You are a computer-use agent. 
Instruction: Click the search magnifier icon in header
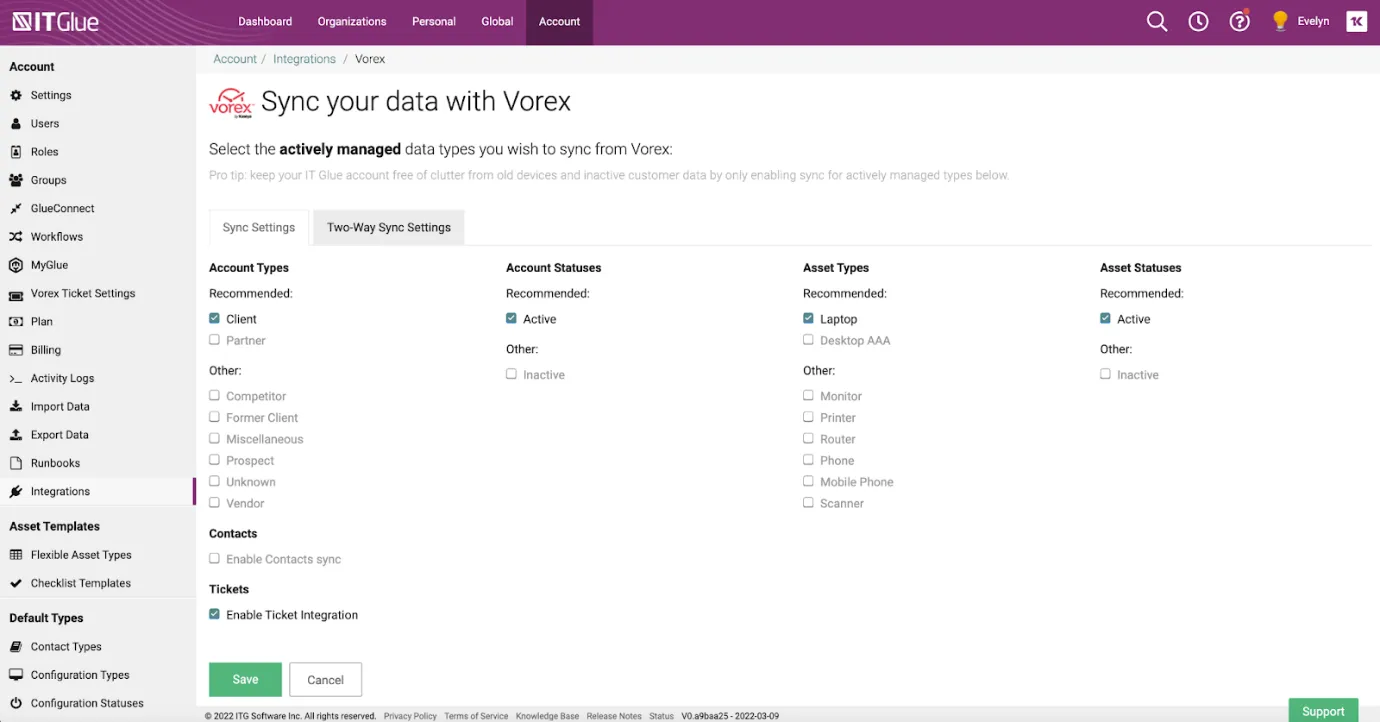point(1156,22)
